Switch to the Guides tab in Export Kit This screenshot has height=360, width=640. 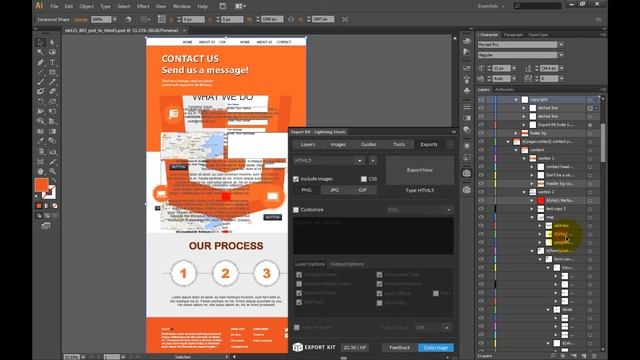[x=368, y=144]
